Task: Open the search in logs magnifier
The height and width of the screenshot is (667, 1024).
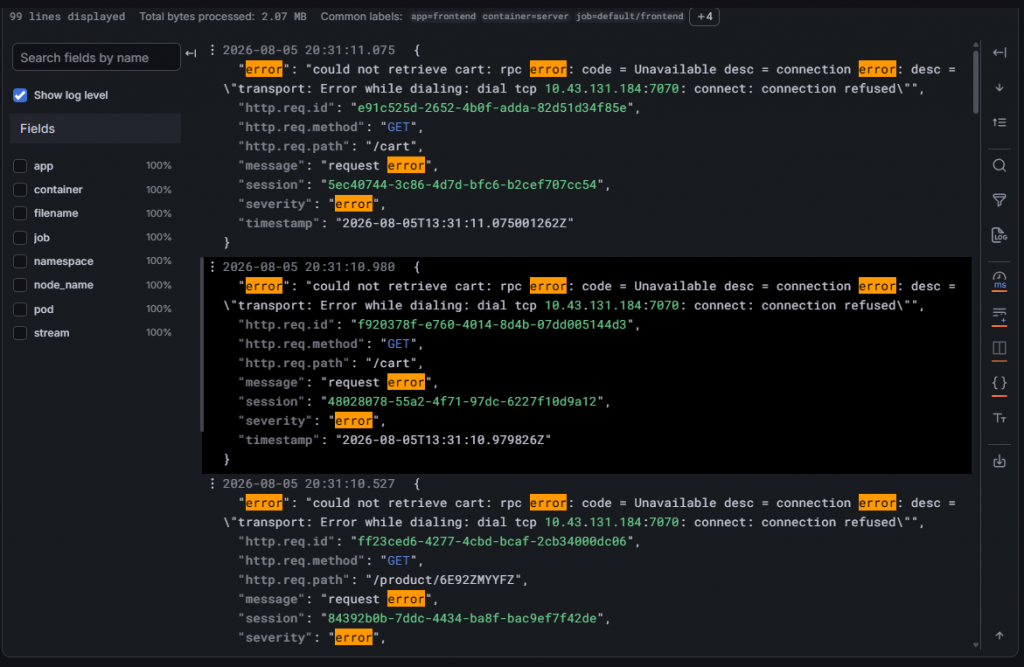Action: [x=999, y=165]
